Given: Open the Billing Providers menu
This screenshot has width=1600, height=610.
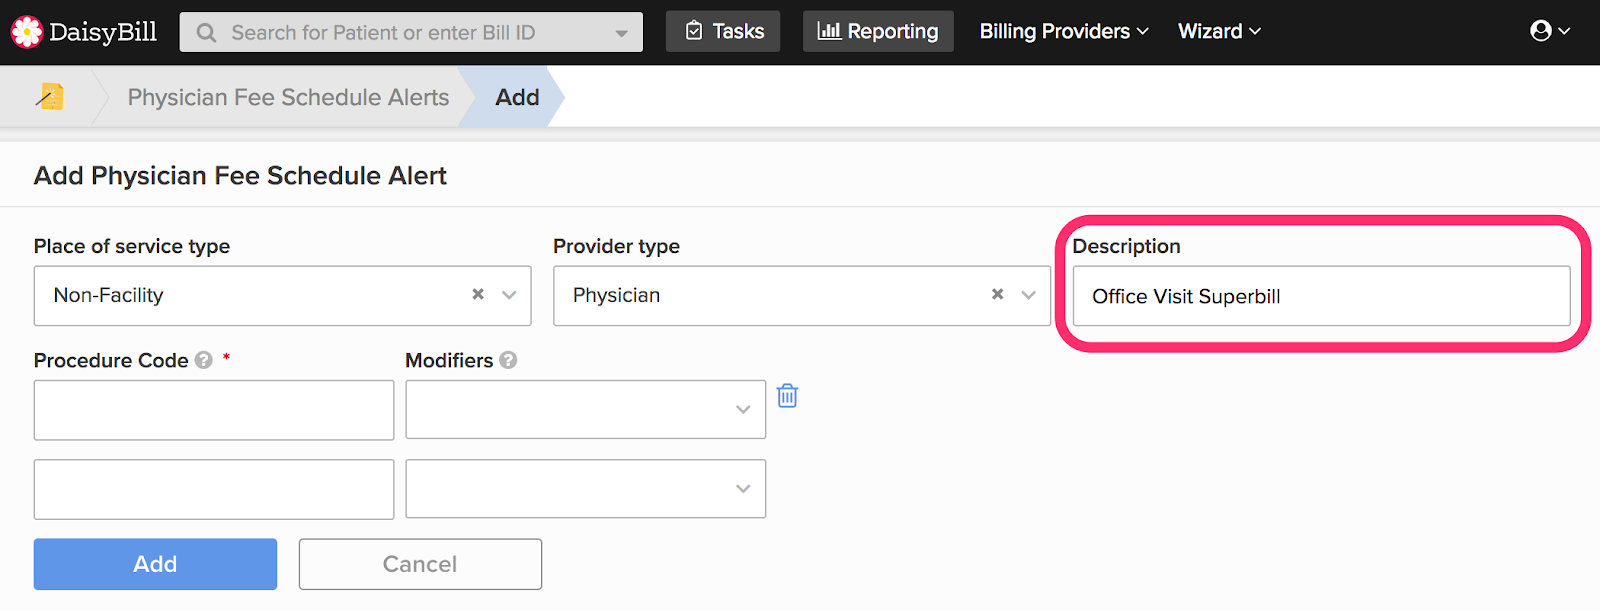Looking at the screenshot, I should (x=1064, y=31).
